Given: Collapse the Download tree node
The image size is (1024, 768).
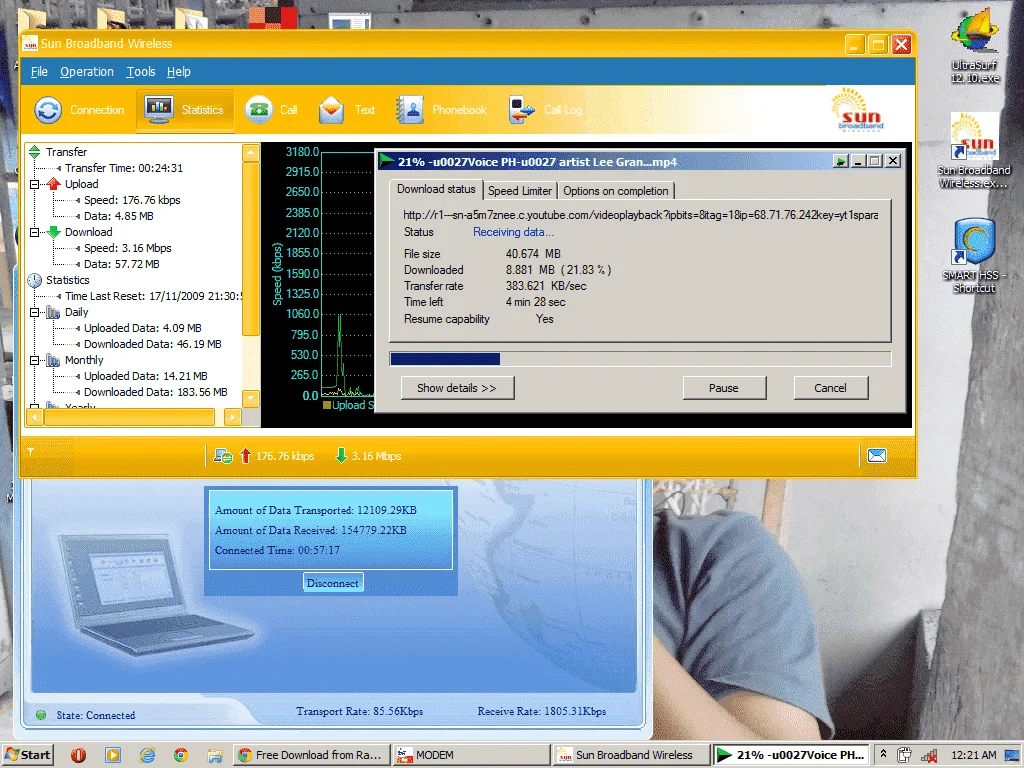Looking at the screenshot, I should (x=35, y=232).
